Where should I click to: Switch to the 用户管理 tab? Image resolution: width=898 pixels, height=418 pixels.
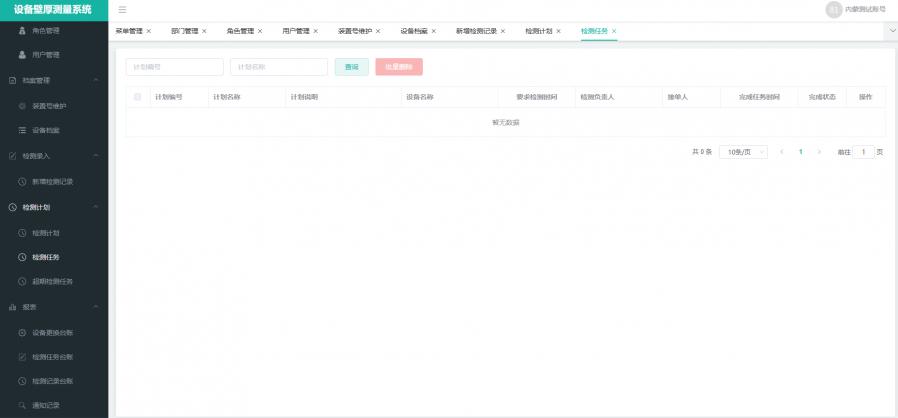(x=295, y=31)
